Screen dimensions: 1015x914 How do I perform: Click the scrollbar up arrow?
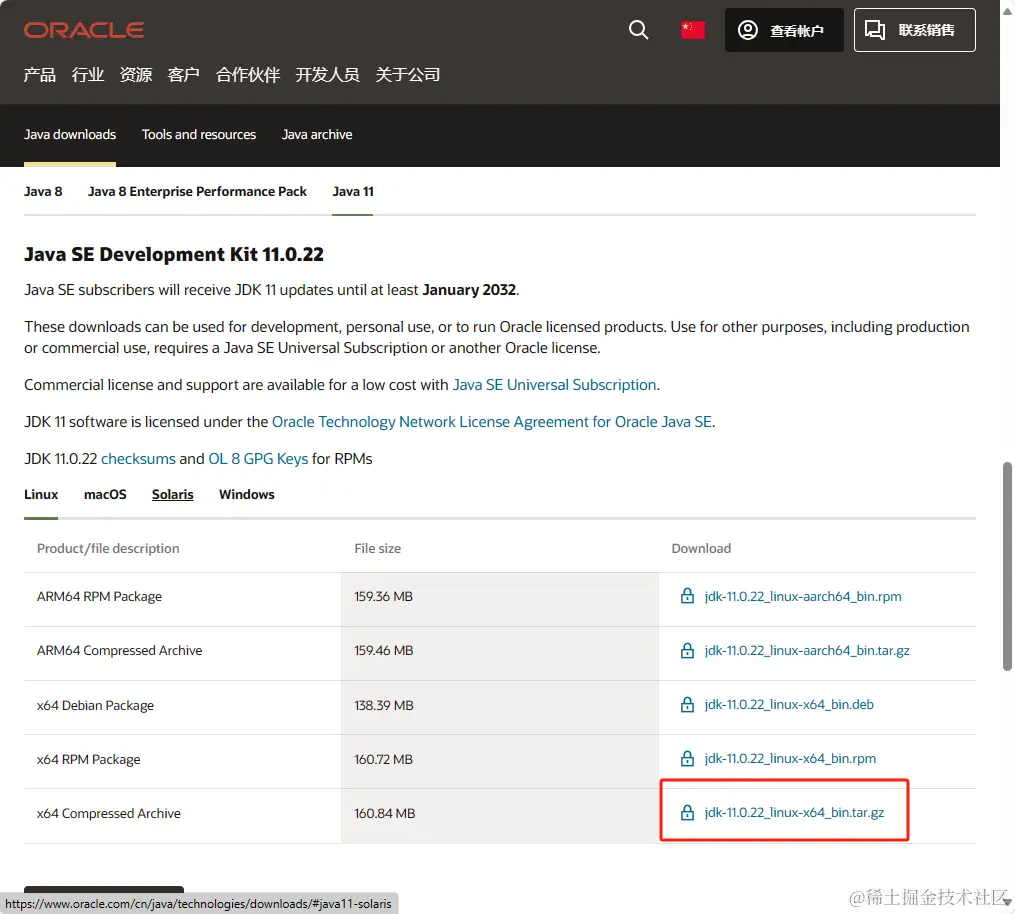(x=1007, y=10)
